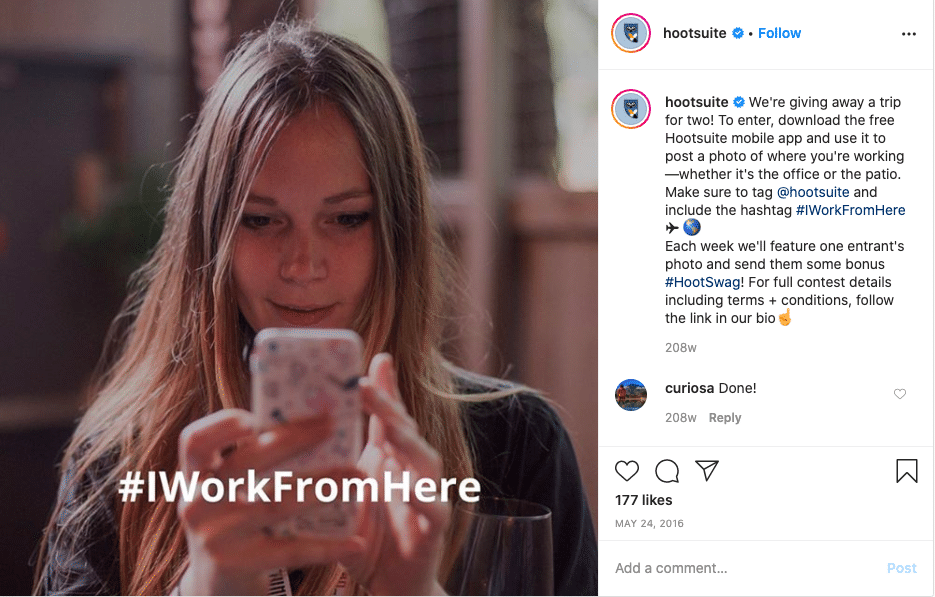Open the @hootsuite mention in the caption

(813, 192)
